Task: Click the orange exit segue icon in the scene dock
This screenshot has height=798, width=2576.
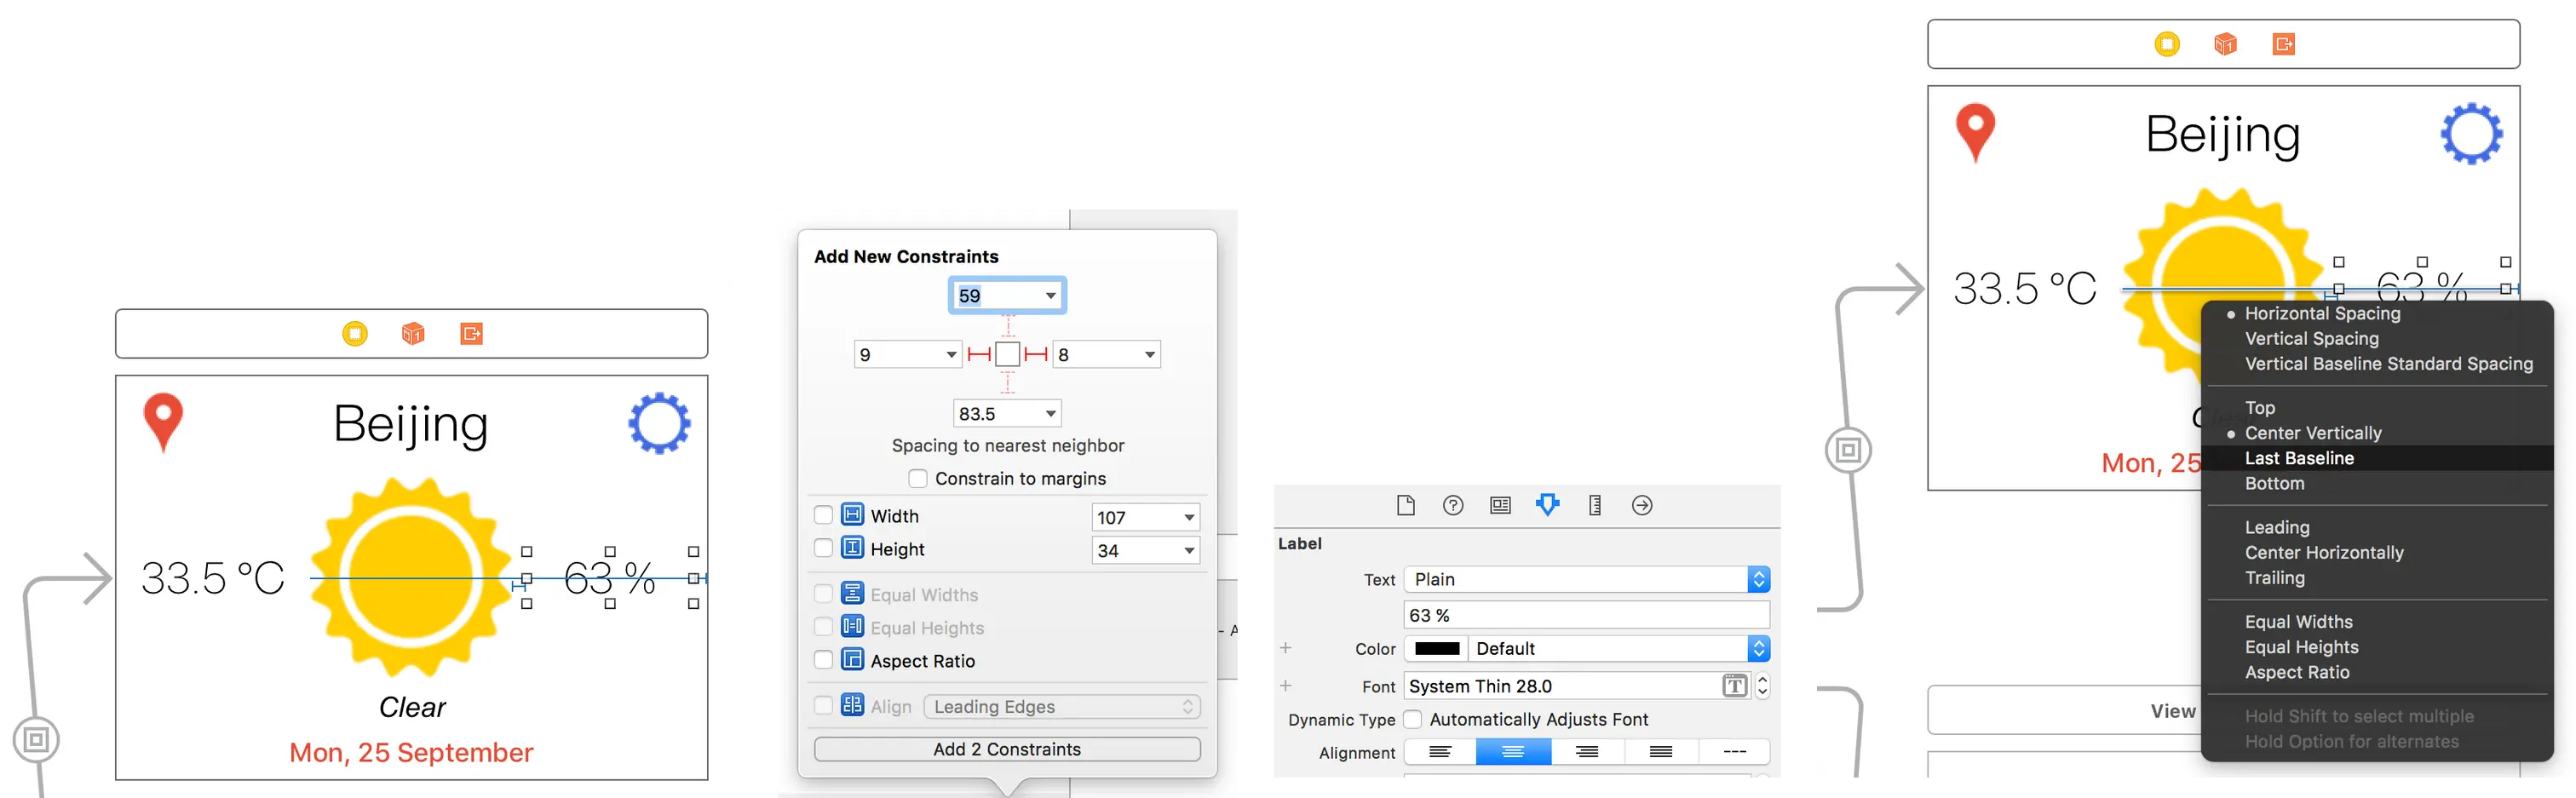Action: (471, 334)
